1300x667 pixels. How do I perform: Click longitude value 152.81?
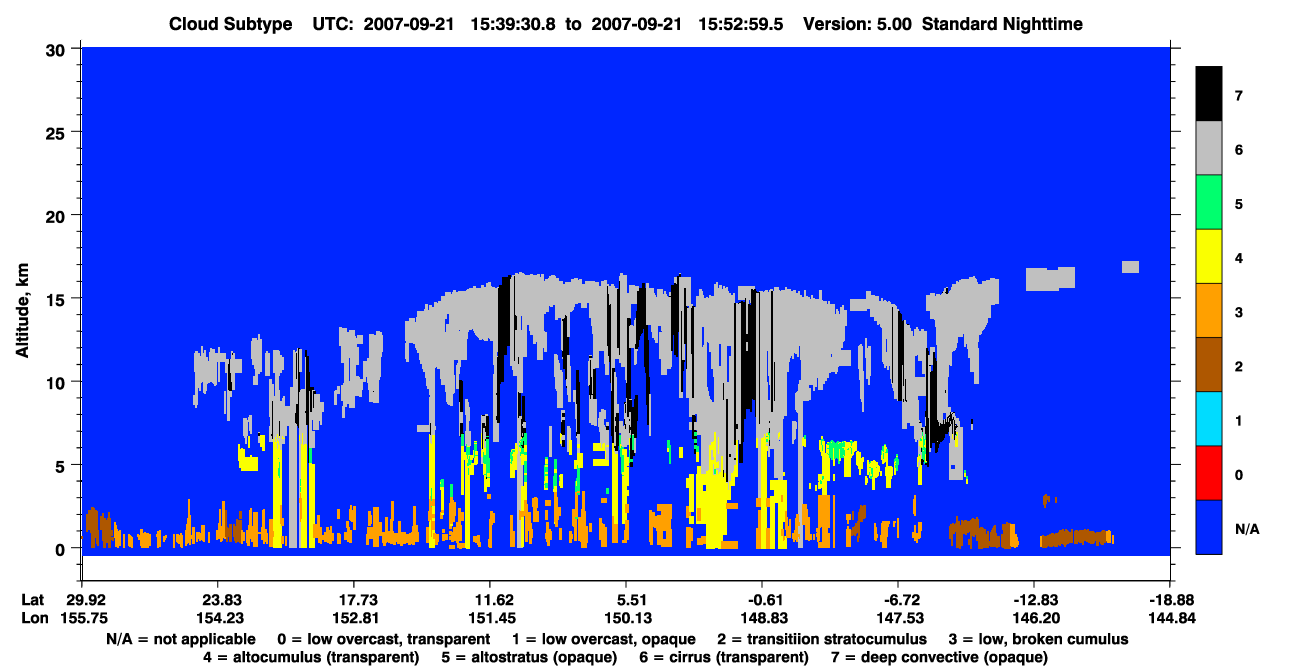click(x=353, y=618)
